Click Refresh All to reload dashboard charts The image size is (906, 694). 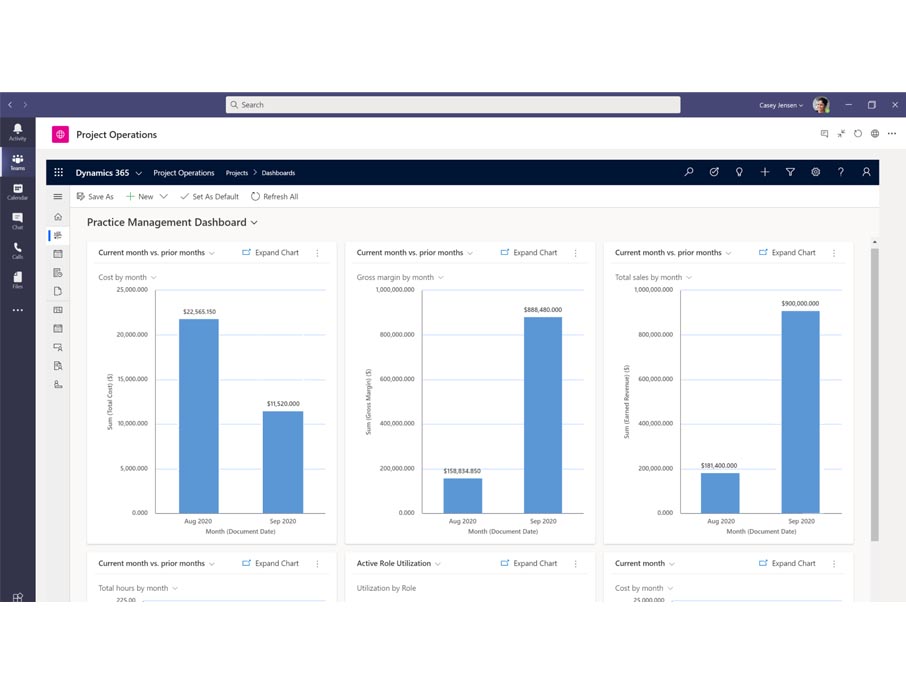(x=275, y=196)
